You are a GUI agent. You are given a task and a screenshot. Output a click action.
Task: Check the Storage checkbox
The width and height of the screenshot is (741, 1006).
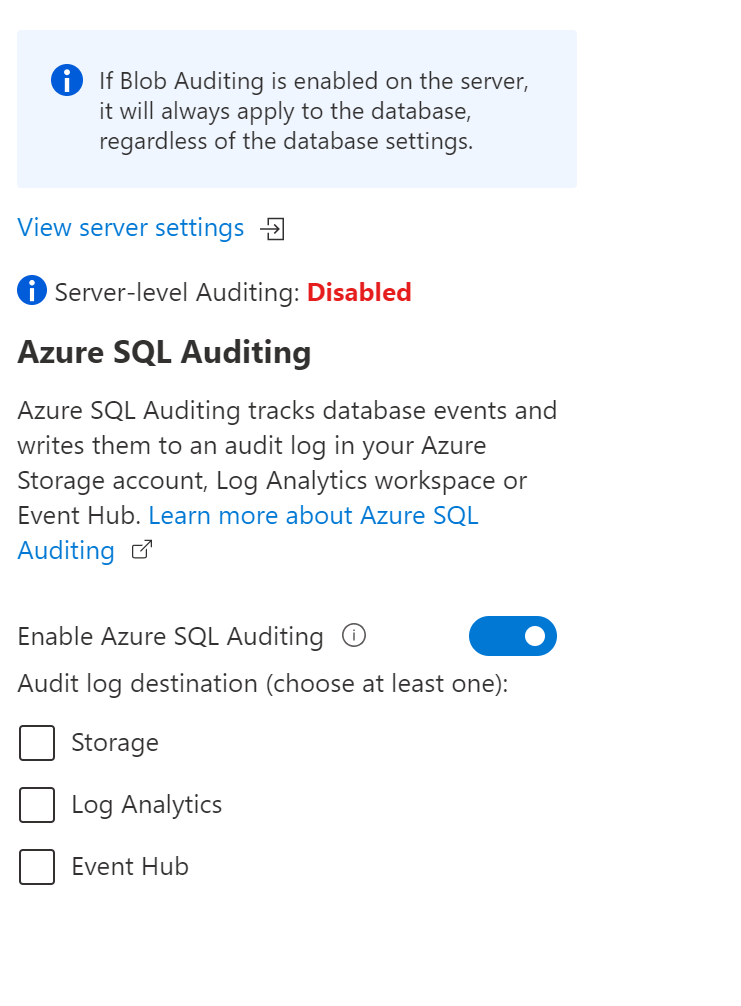click(x=37, y=743)
